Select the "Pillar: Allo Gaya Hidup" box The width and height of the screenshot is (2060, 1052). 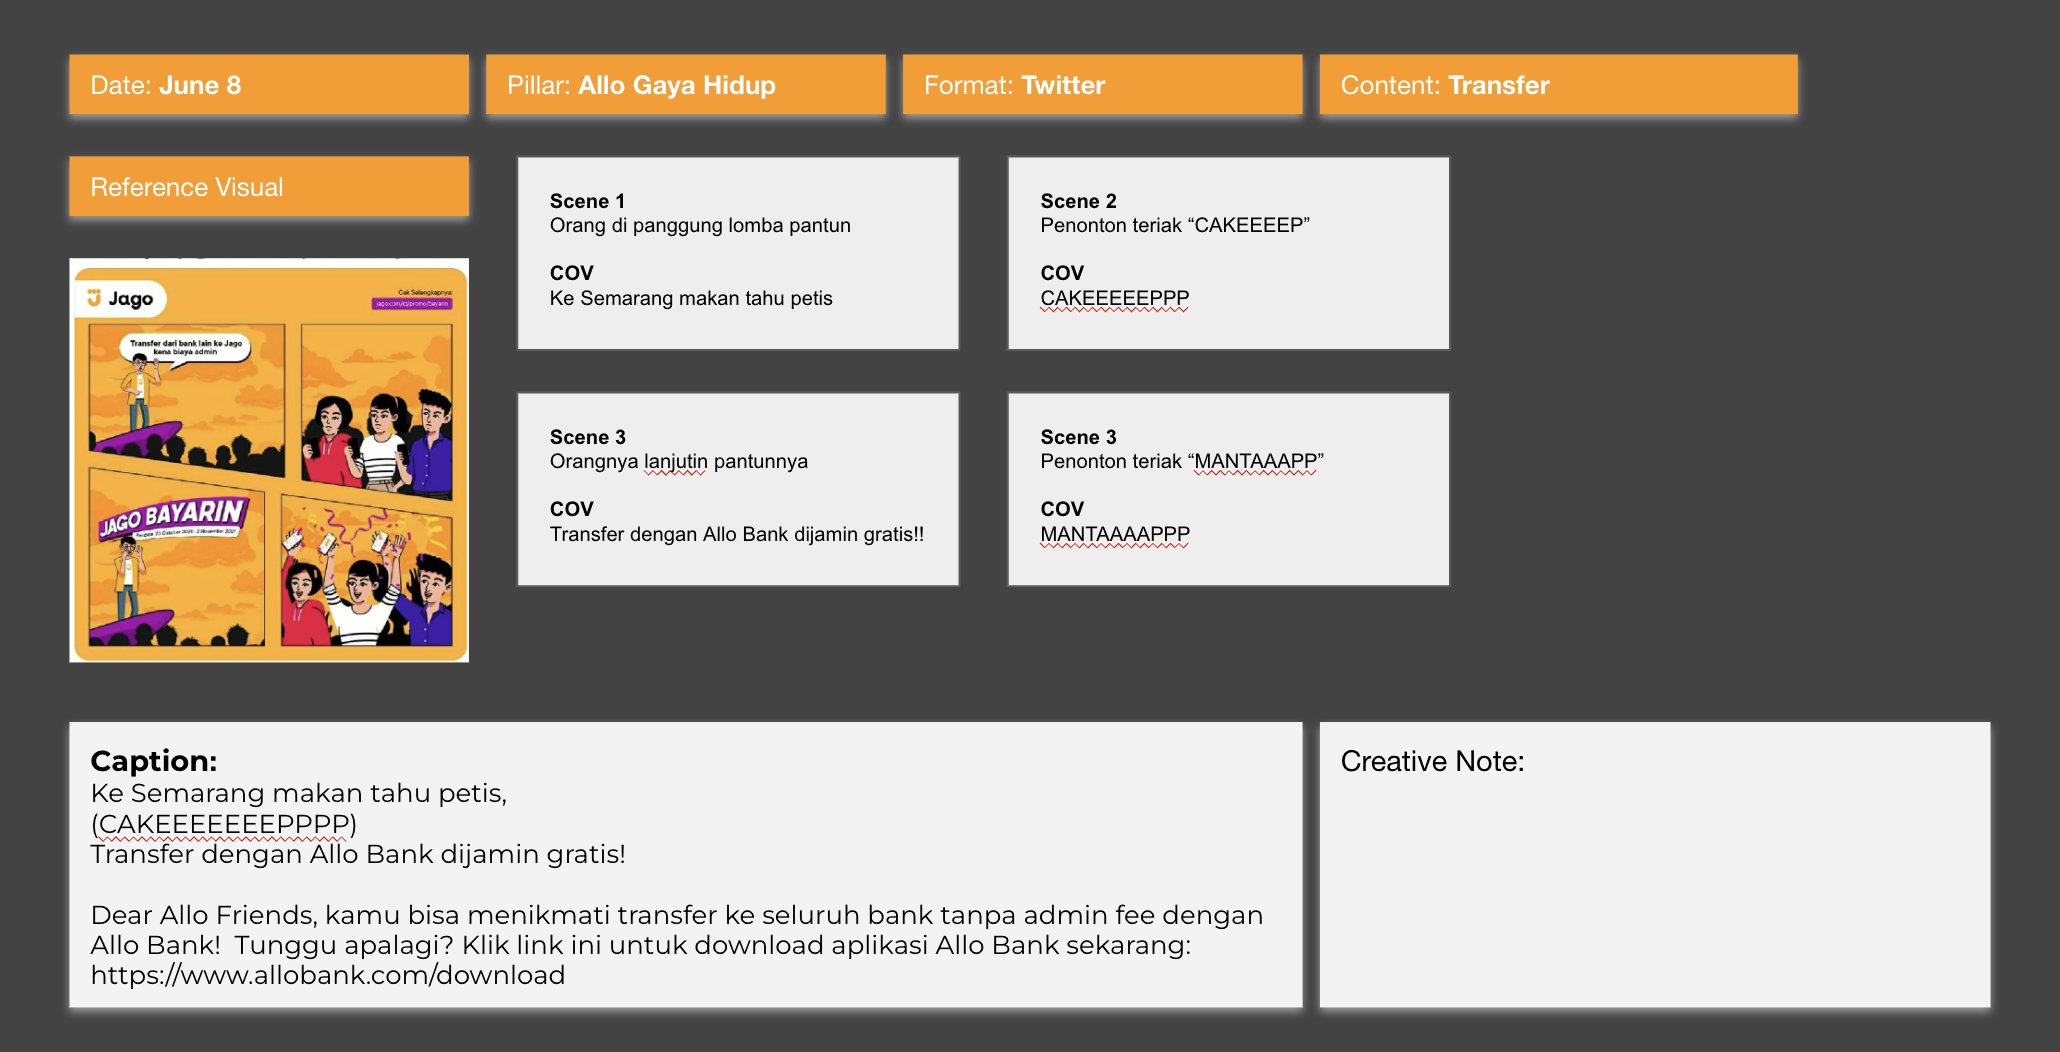[686, 85]
